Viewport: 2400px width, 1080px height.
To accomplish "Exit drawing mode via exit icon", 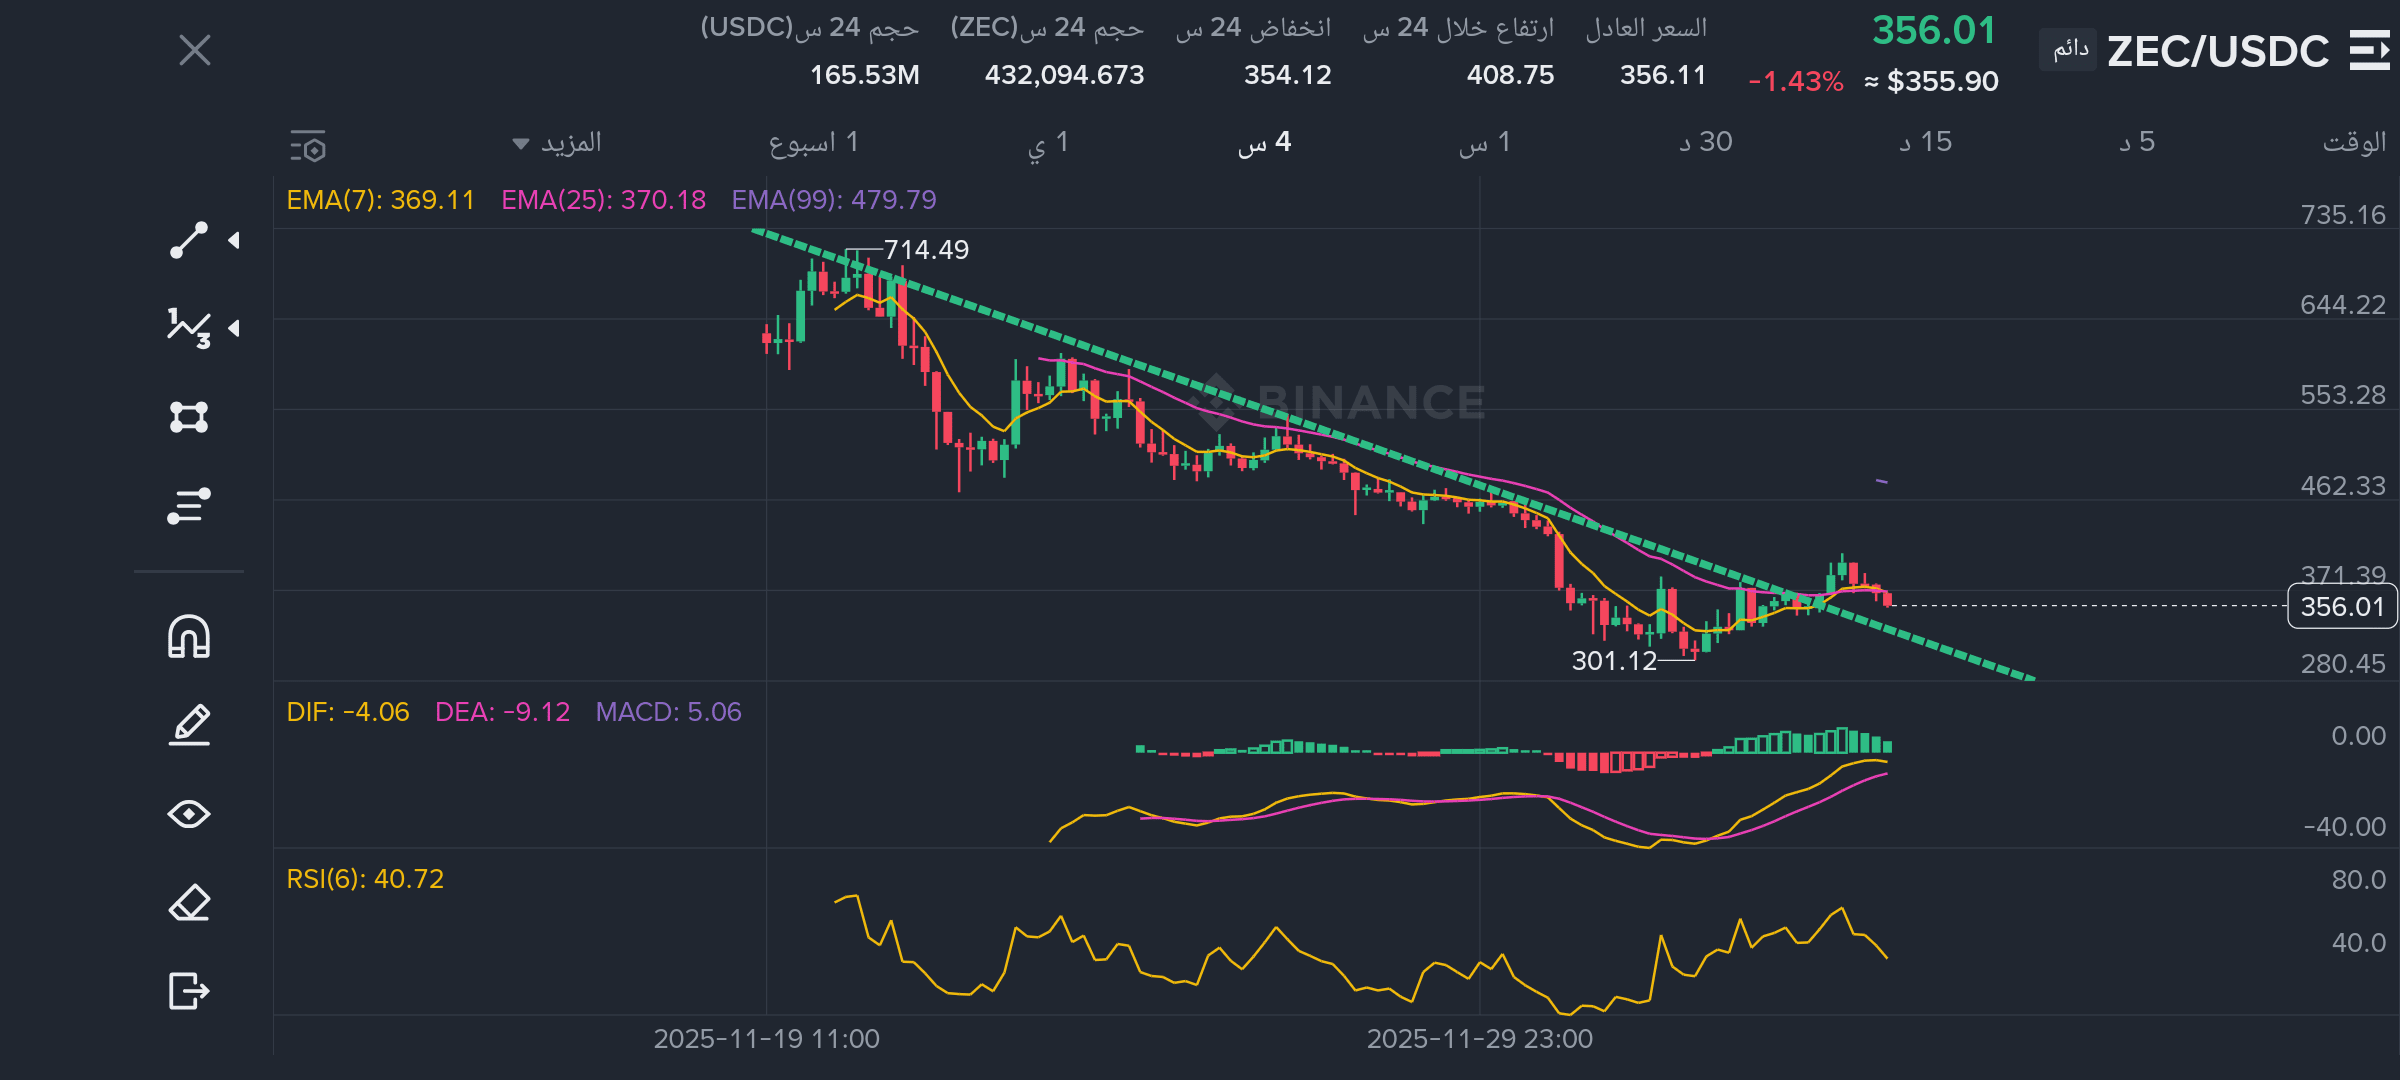I will (x=188, y=991).
